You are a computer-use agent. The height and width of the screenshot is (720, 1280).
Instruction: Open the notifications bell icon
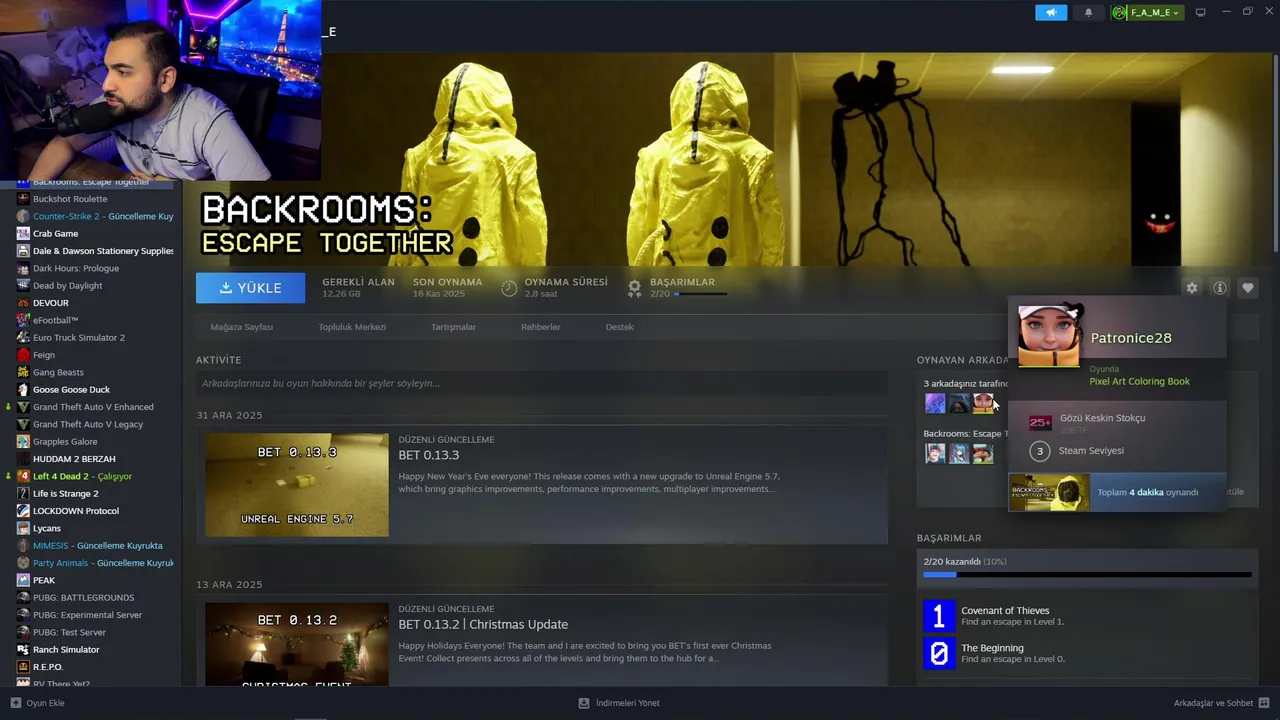click(x=1088, y=12)
